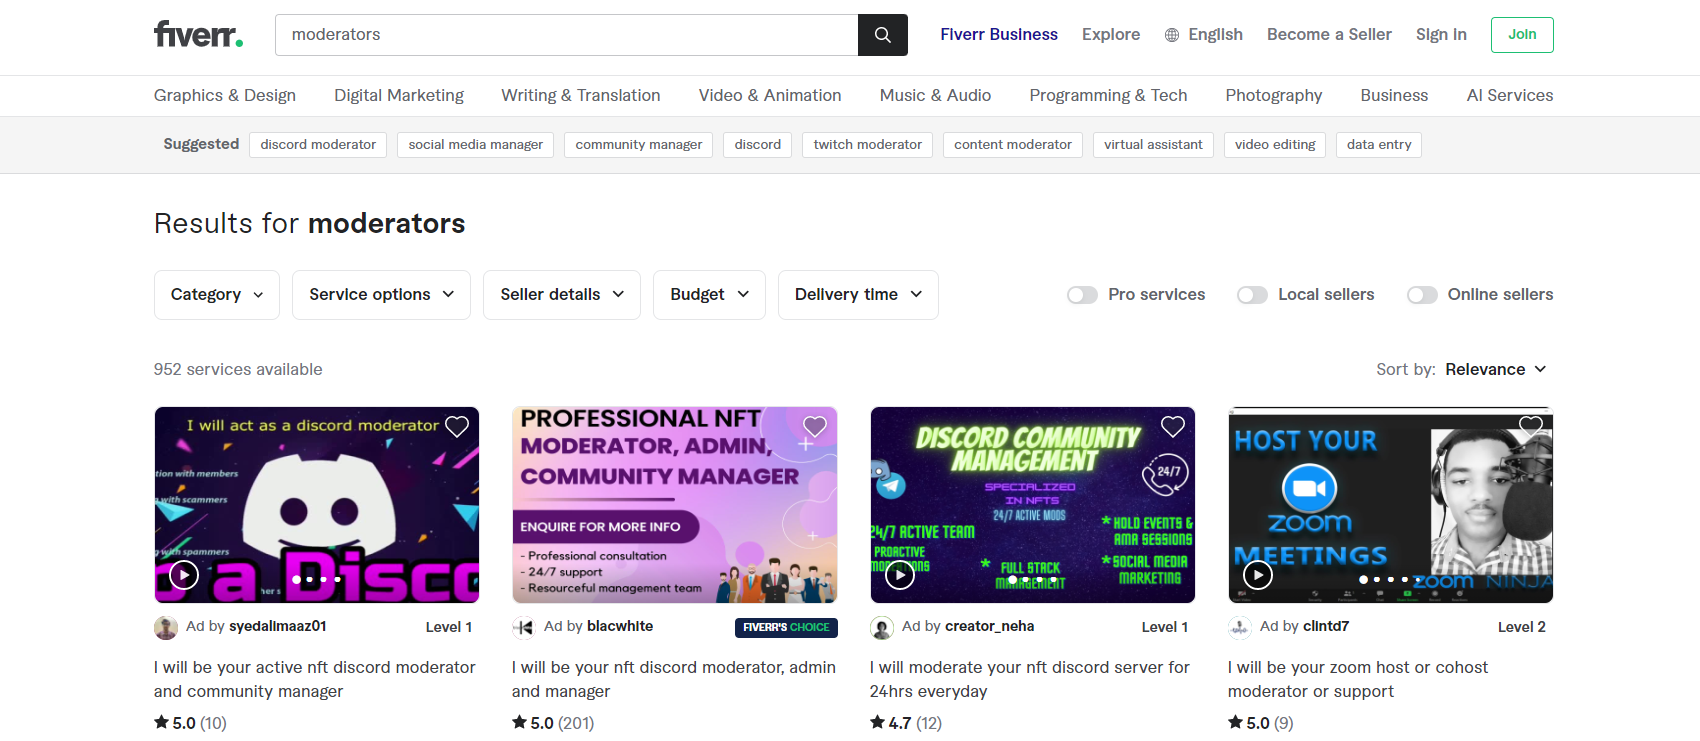
Task: Open Host Your Zoom Meetings thumbnail
Action: tap(1391, 505)
